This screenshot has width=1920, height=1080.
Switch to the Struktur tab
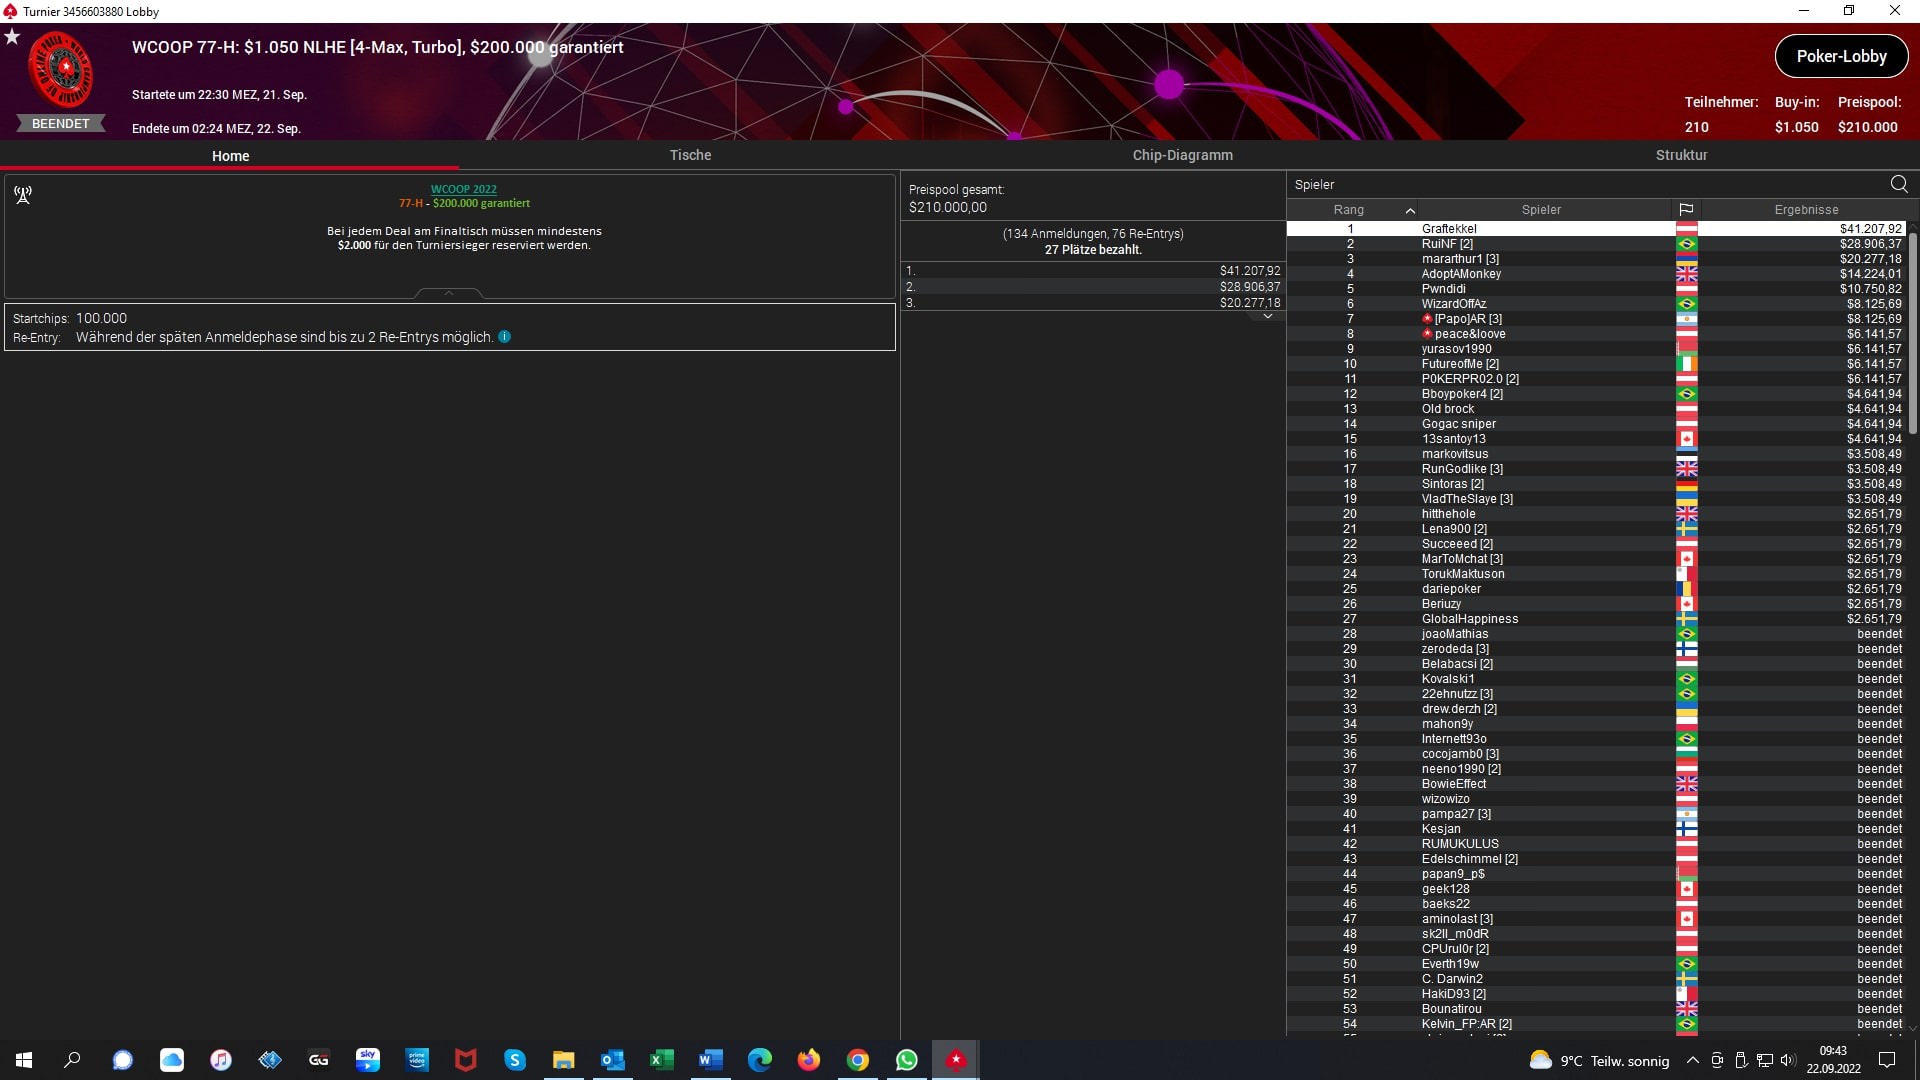pyautogui.click(x=1681, y=155)
